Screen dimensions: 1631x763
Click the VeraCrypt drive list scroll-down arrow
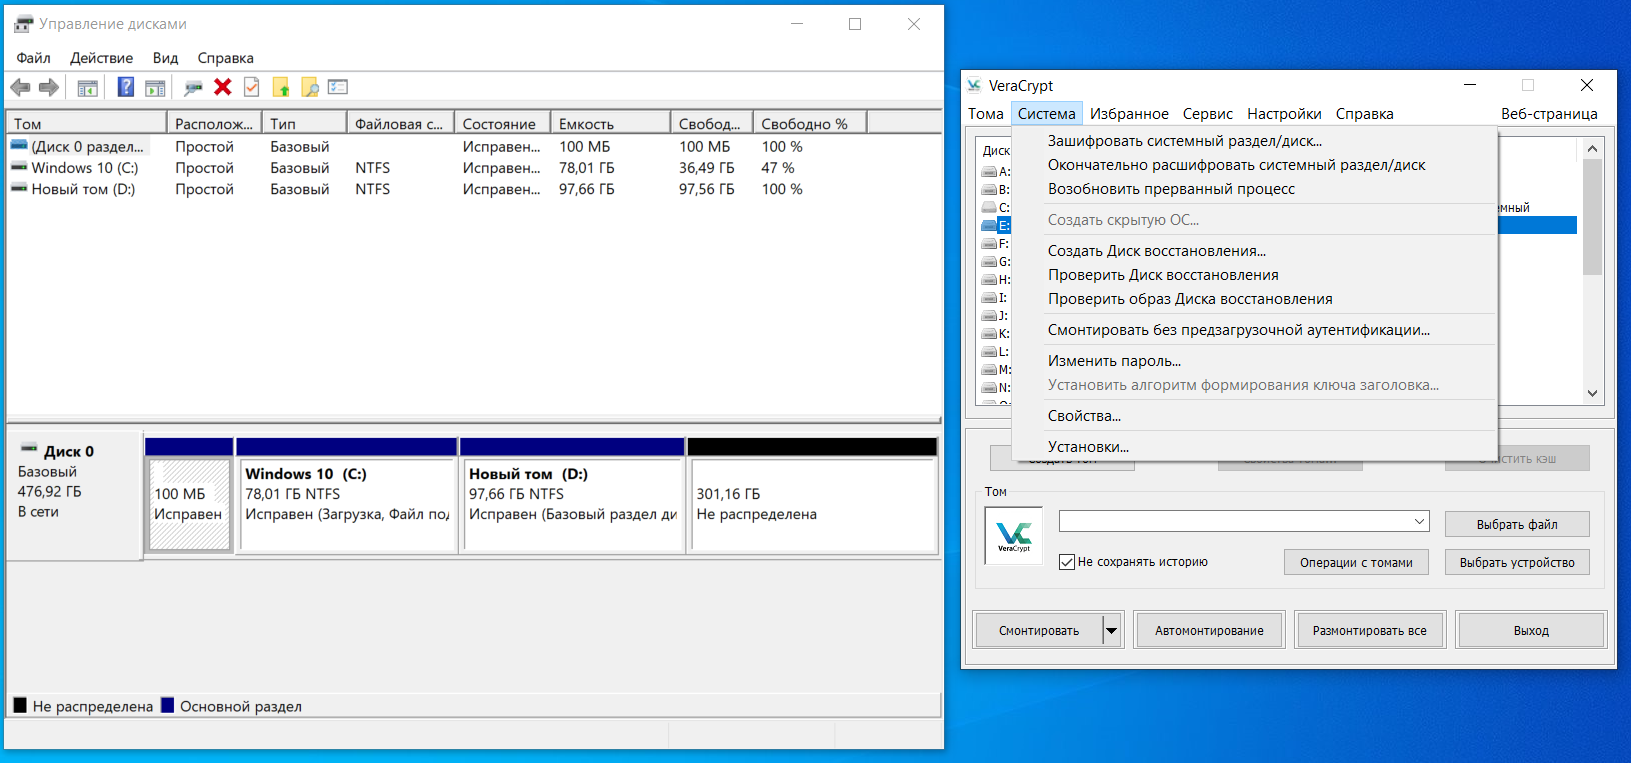pos(1592,393)
